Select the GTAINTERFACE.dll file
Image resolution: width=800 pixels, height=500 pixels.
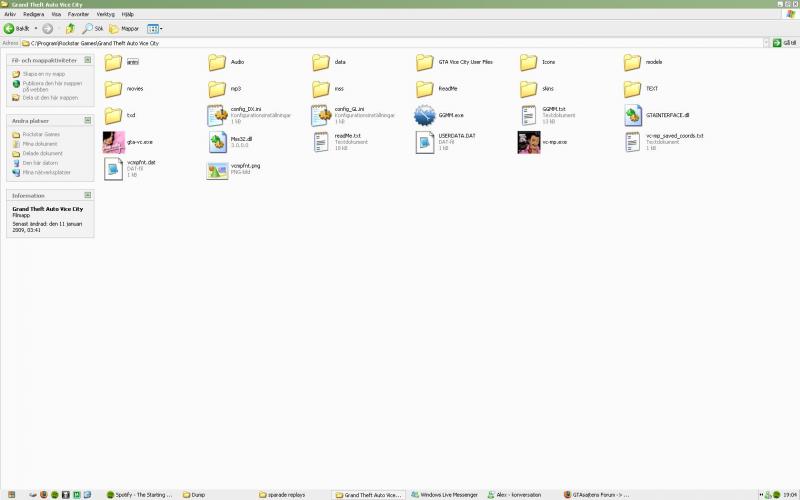633,115
